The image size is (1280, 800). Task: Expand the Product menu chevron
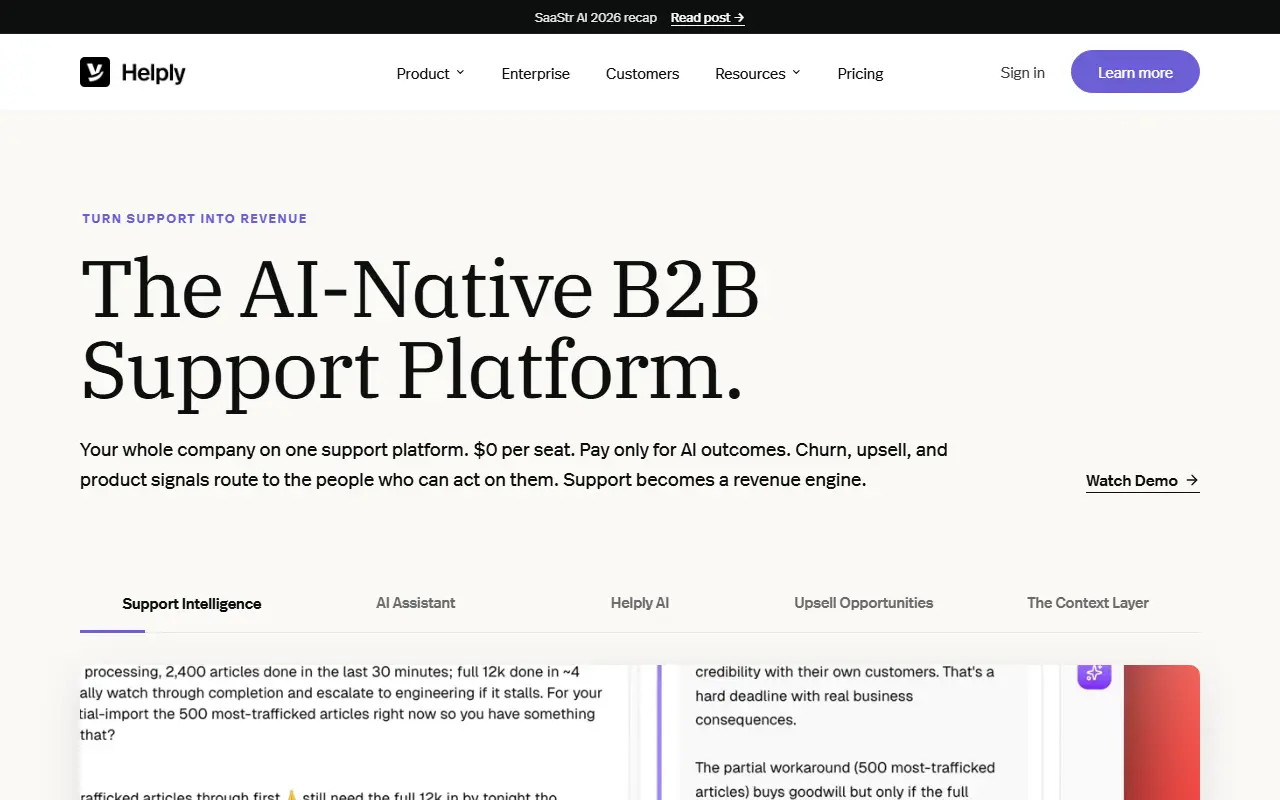(460, 72)
